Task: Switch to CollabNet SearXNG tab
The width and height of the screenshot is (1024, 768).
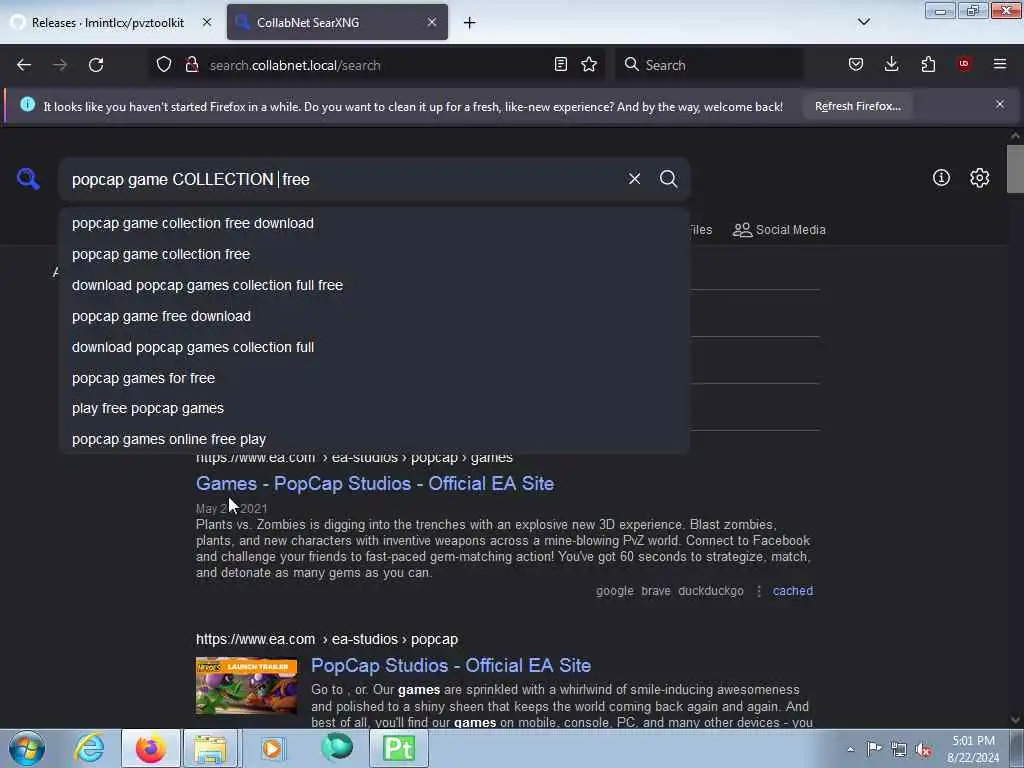Action: tap(337, 23)
